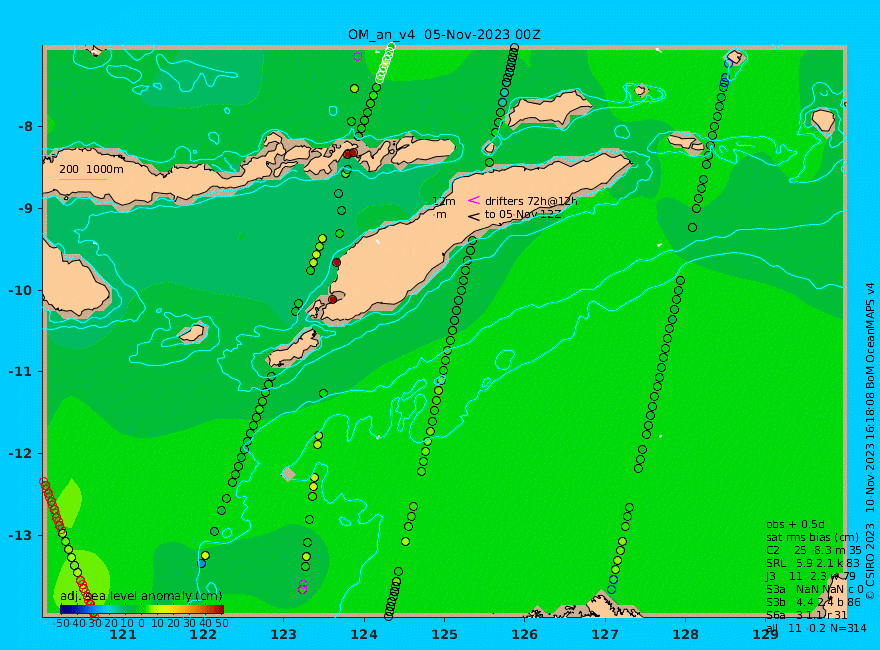Select the SRL satellite statistics row

[813, 563]
